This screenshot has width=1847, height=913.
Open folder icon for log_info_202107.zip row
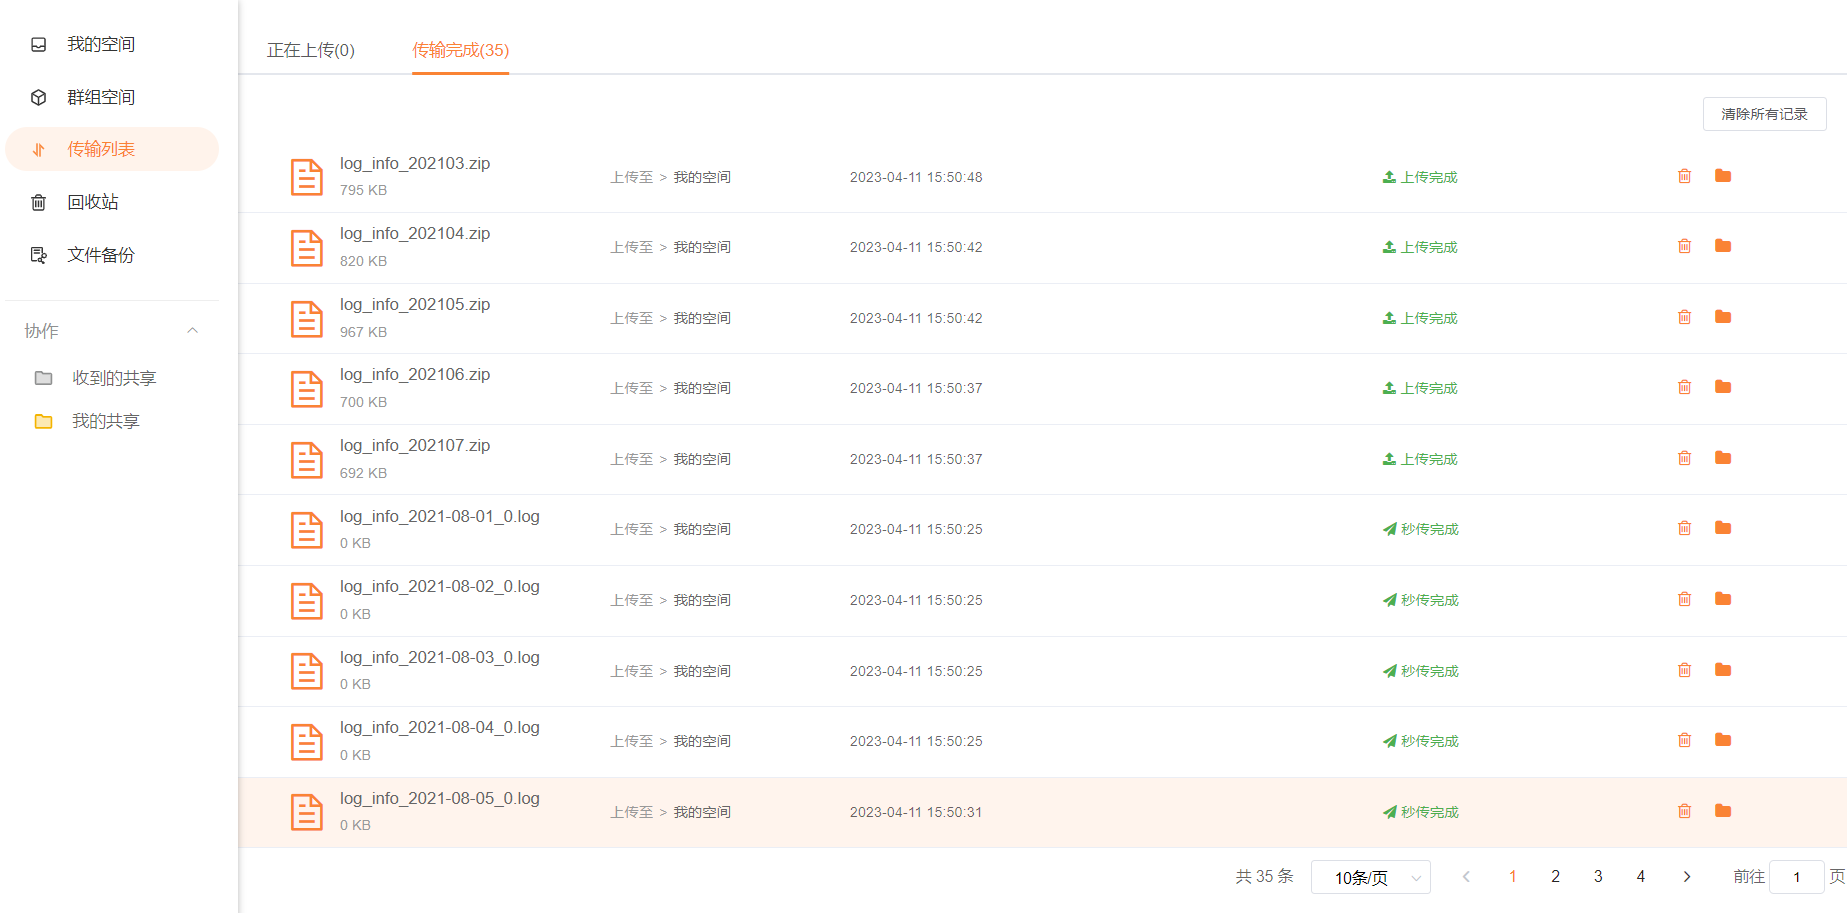point(1722,458)
